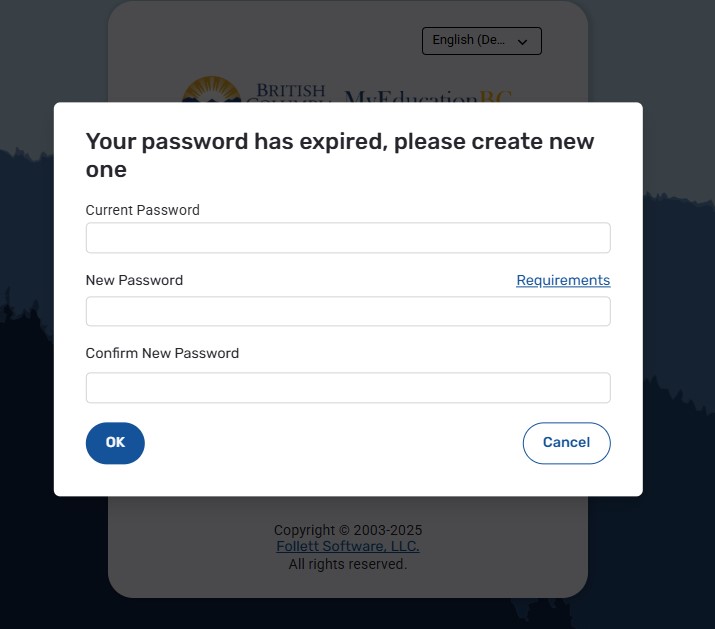Click the password expired heading
The height and width of the screenshot is (629, 715).
340,155
